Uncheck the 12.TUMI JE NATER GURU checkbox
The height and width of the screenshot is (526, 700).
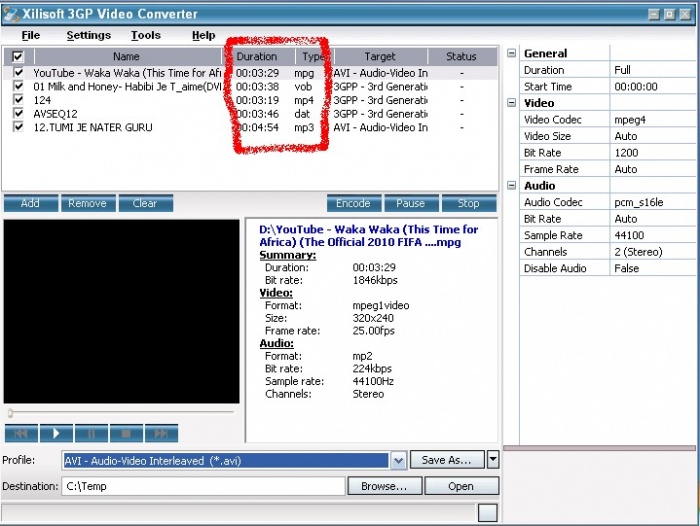18,127
